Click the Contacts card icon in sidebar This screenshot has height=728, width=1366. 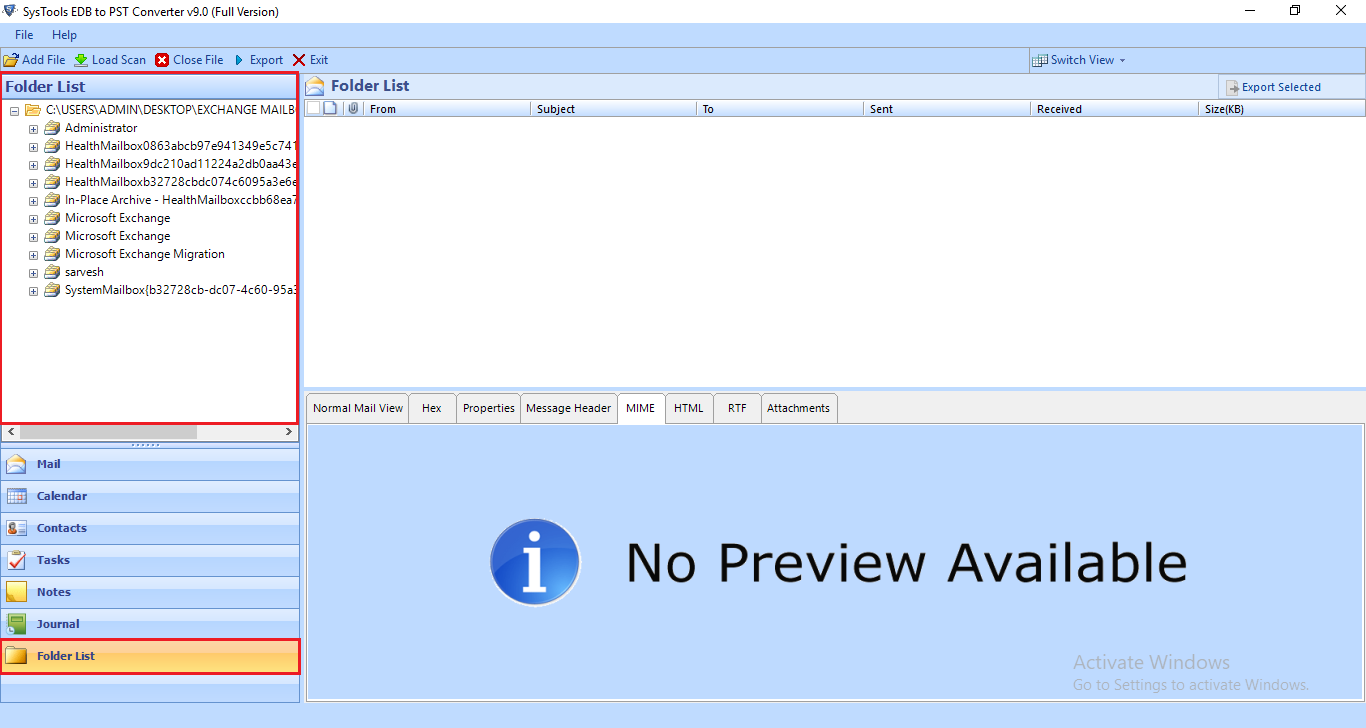[x=17, y=528]
